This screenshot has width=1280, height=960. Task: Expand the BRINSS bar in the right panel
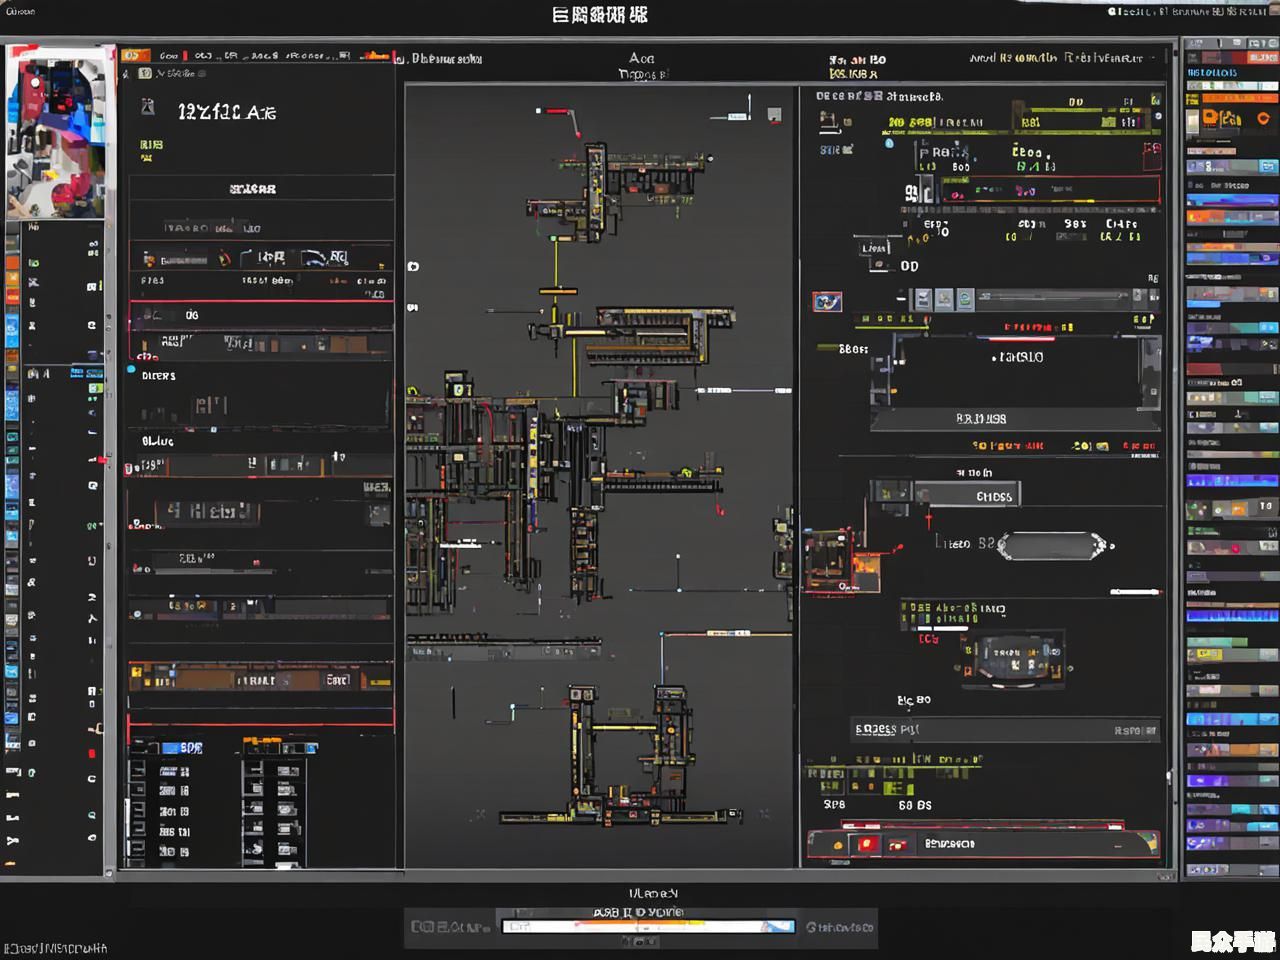pyautogui.click(x=980, y=419)
